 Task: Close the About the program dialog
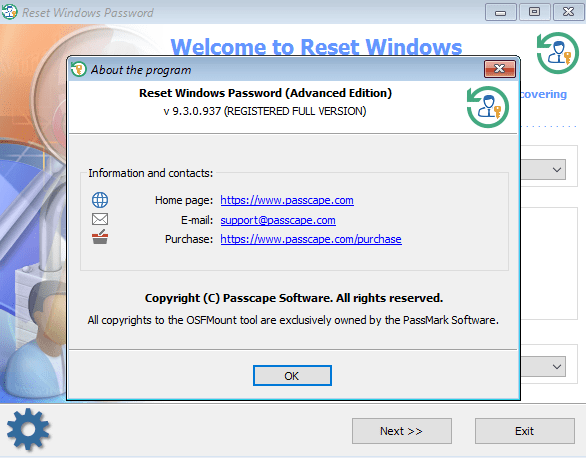[500, 69]
